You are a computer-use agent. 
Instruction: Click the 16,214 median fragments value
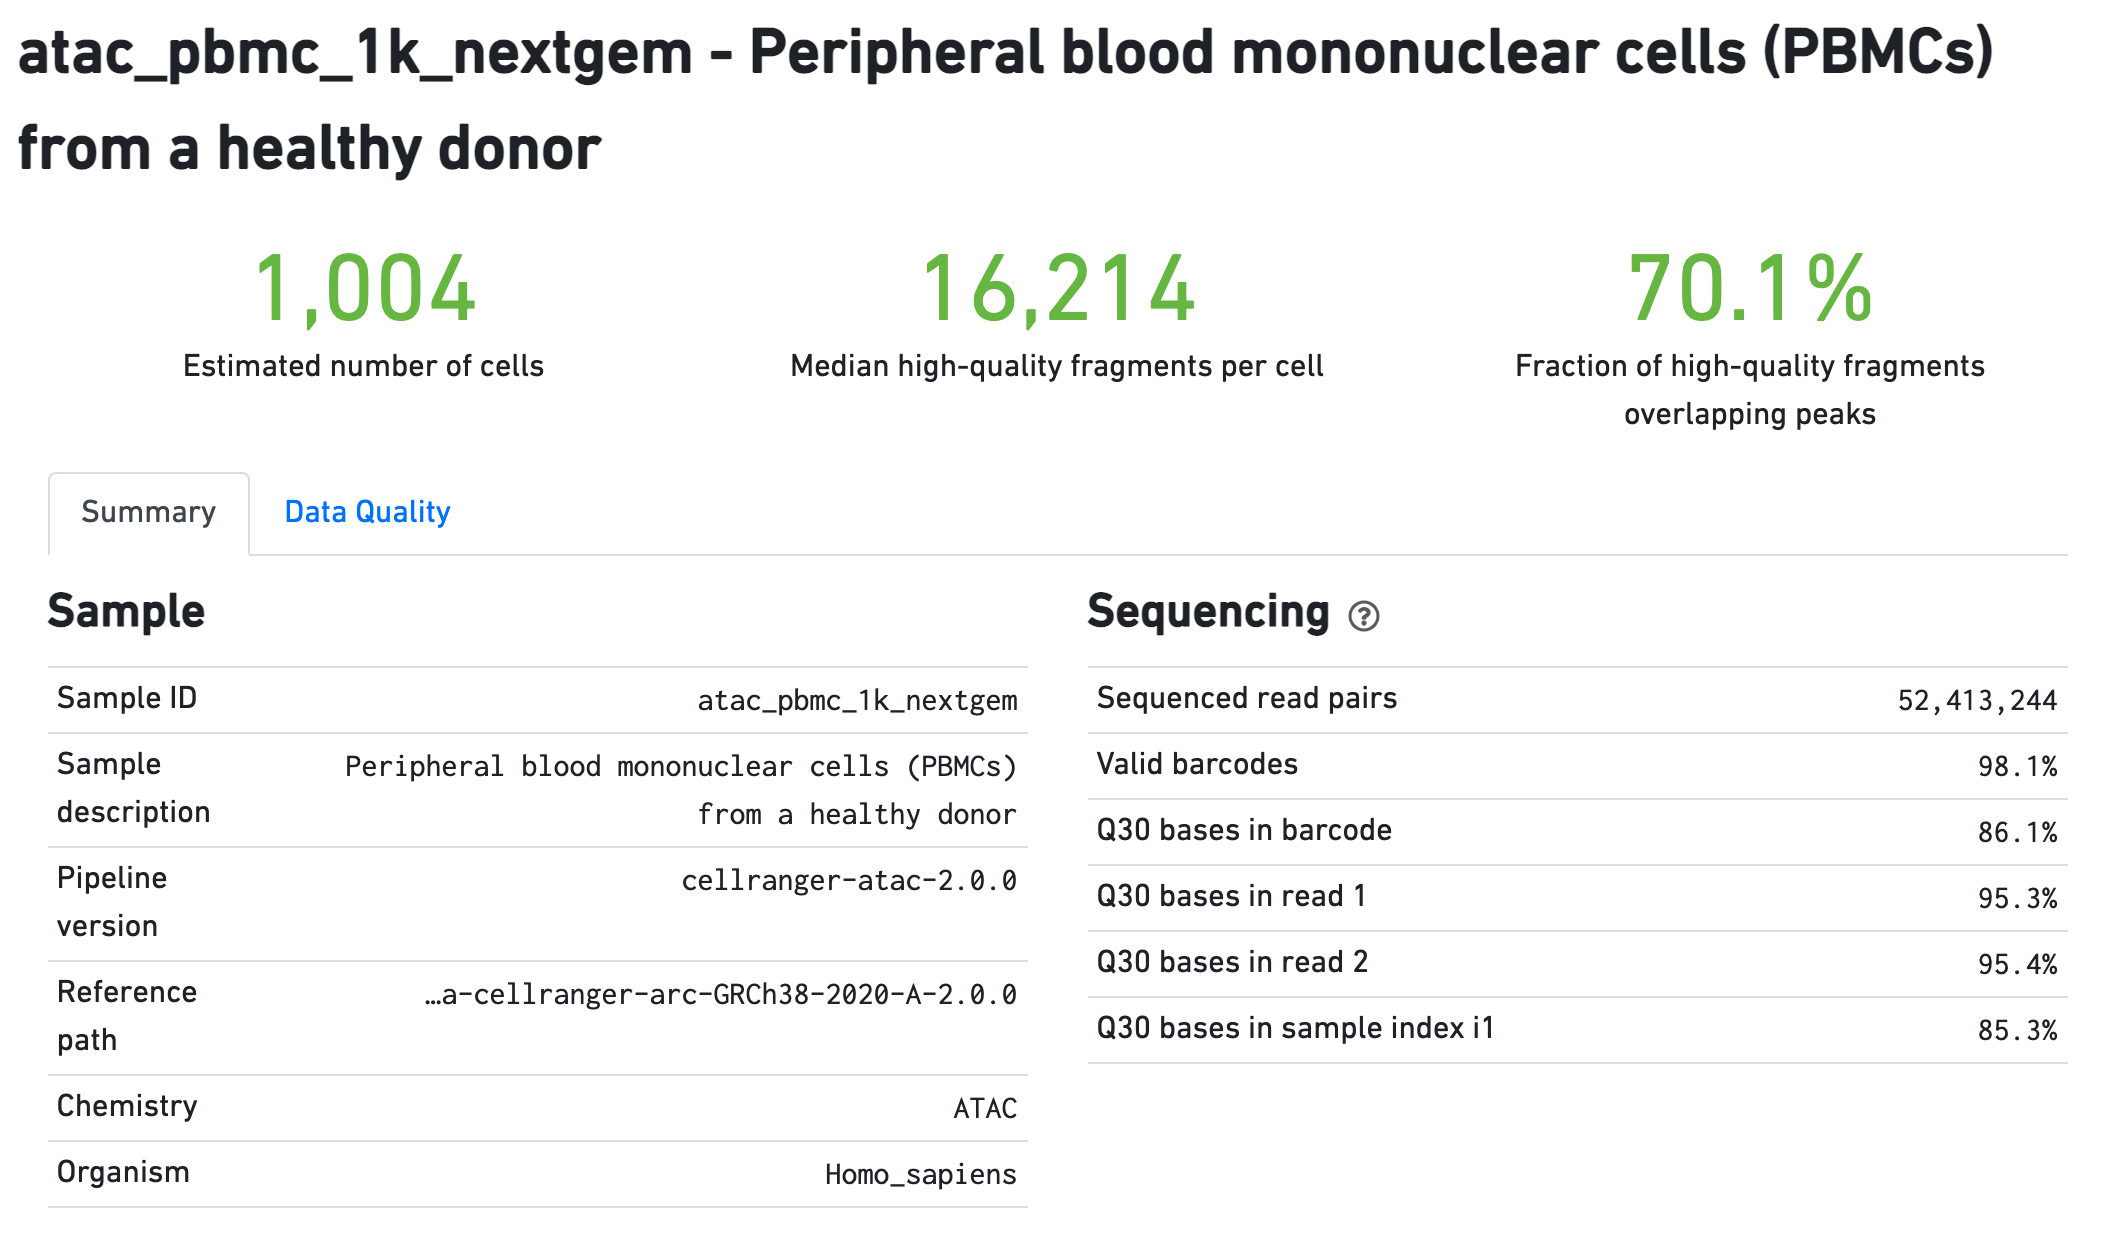click(1057, 290)
